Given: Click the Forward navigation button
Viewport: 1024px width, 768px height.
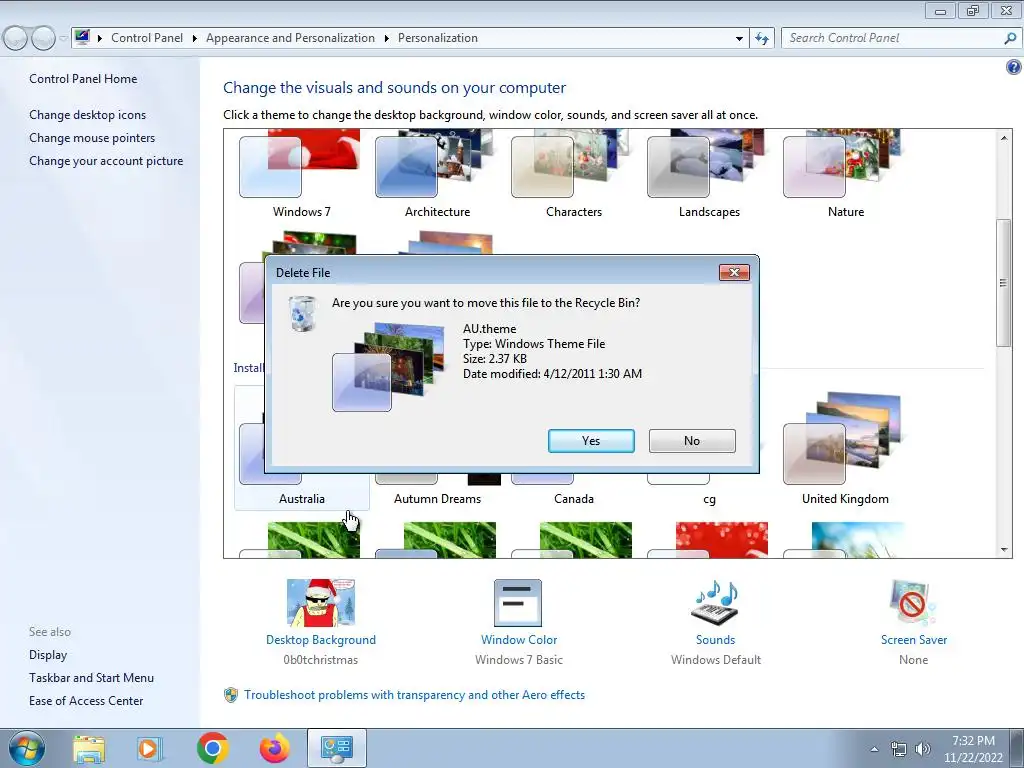Looking at the screenshot, I should point(43,38).
